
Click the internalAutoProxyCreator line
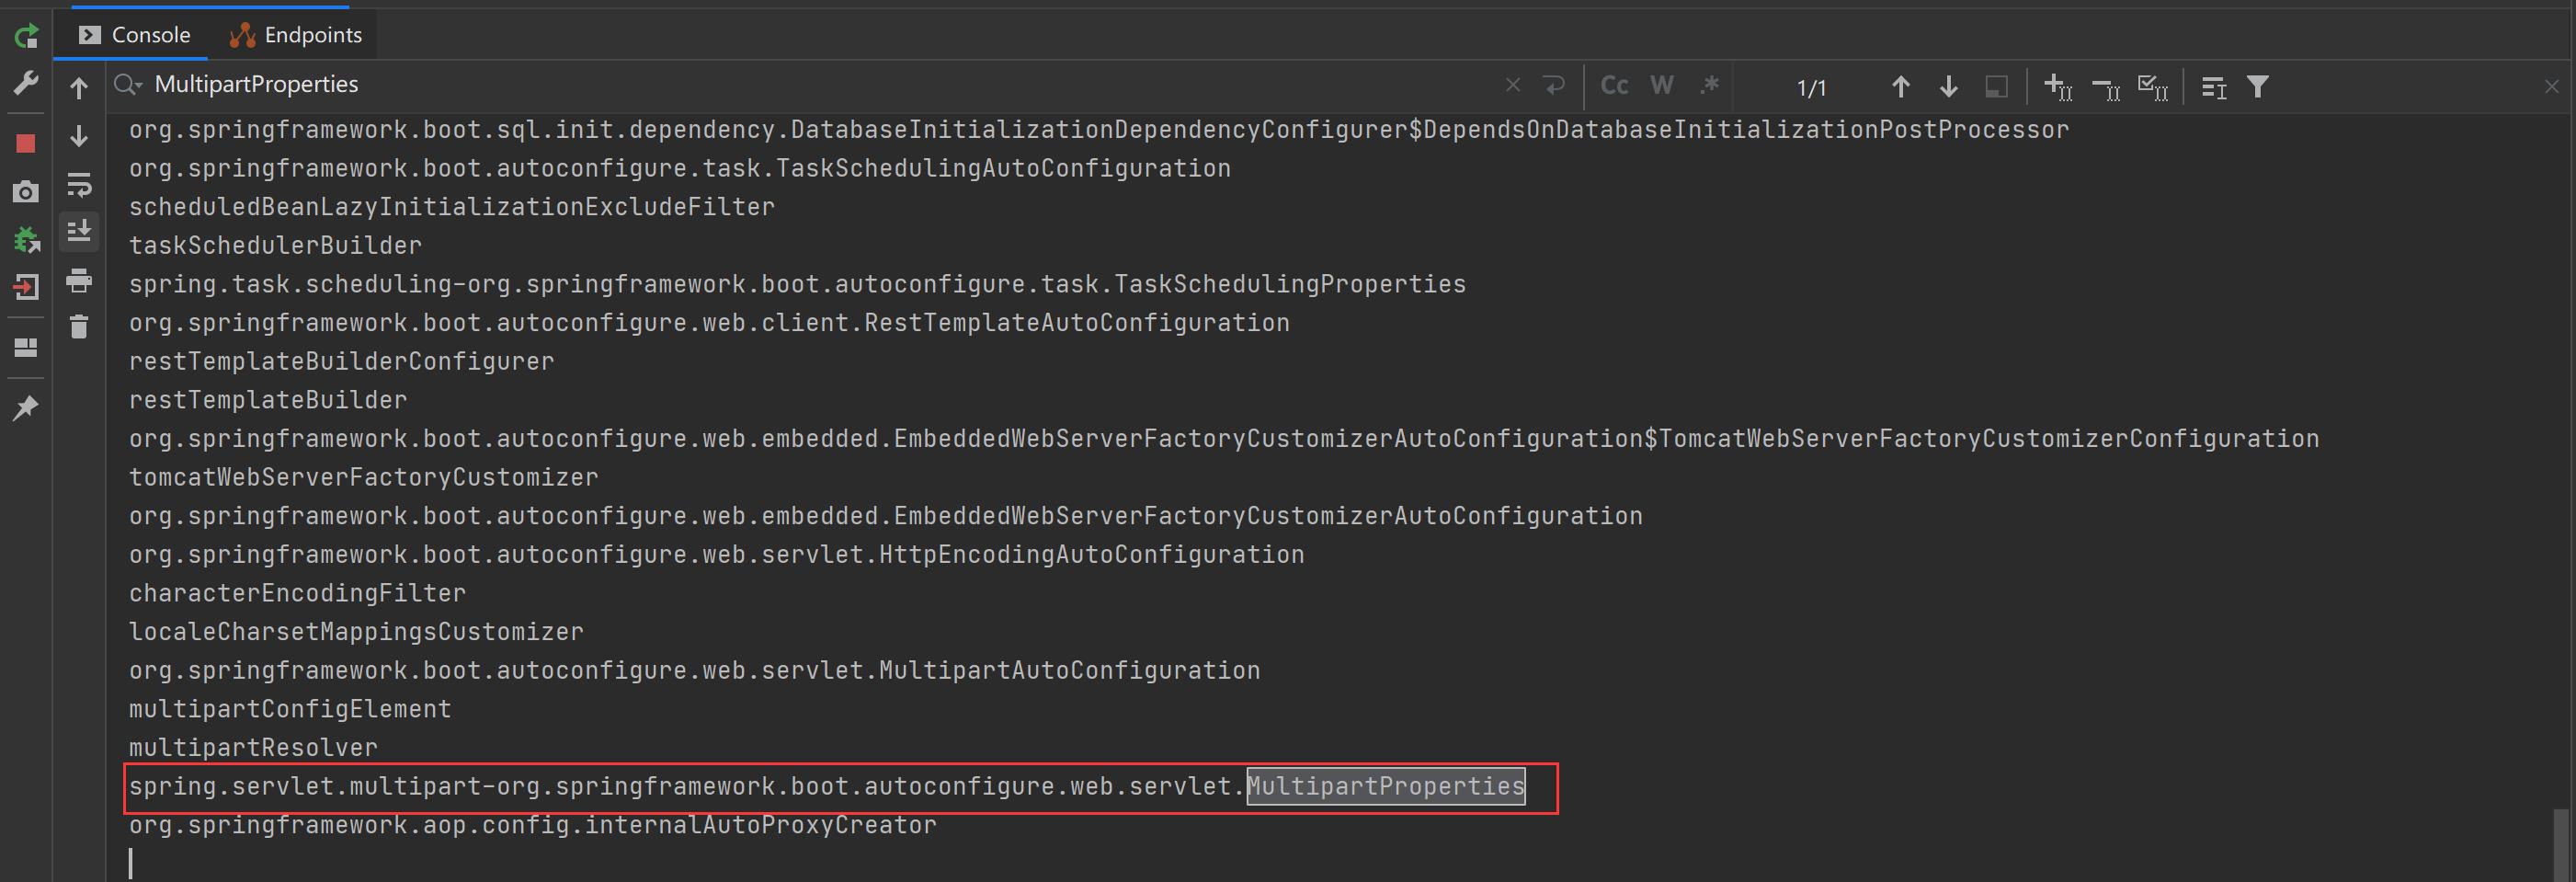pyautogui.click(x=533, y=825)
